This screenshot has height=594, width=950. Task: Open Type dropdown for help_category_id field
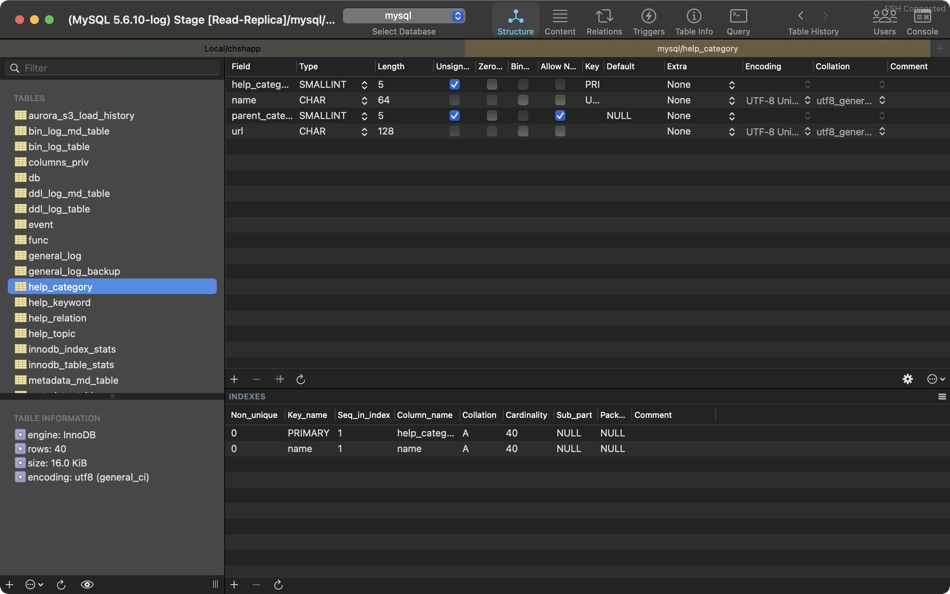coord(364,85)
